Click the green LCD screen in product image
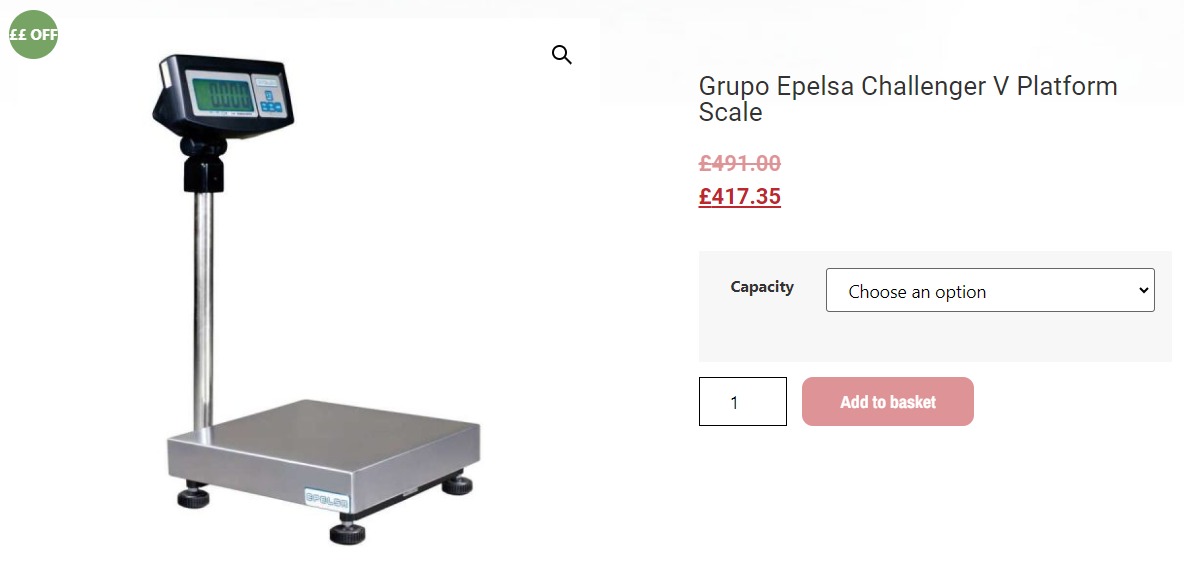Image resolution: width=1184 pixels, height=575 pixels. 222,98
